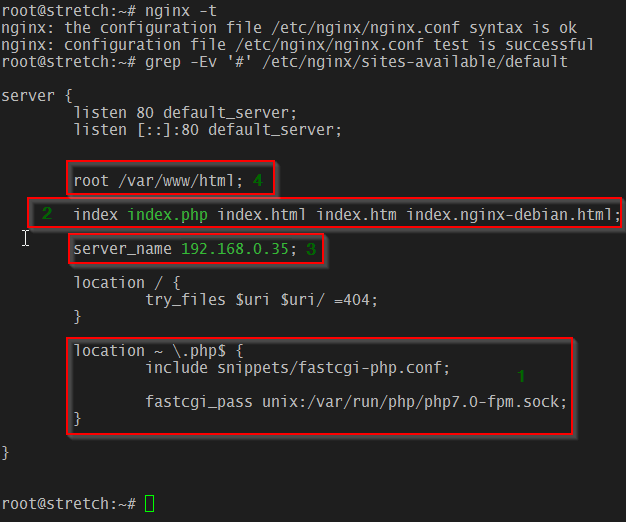The image size is (626, 522).
Task: Click the green number 4 annotation
Action: coord(258,180)
